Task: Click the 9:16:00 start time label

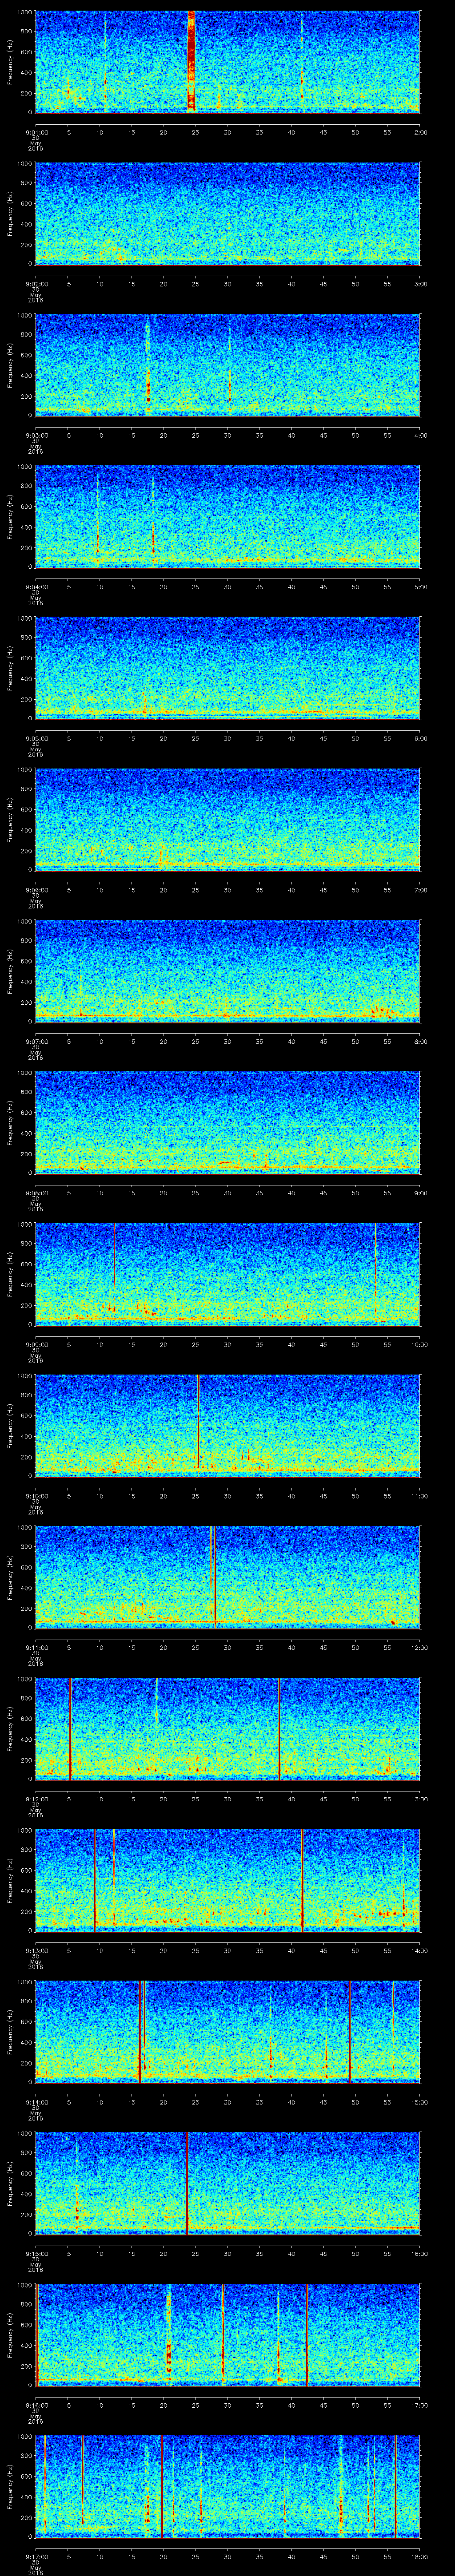Action: [36, 2404]
